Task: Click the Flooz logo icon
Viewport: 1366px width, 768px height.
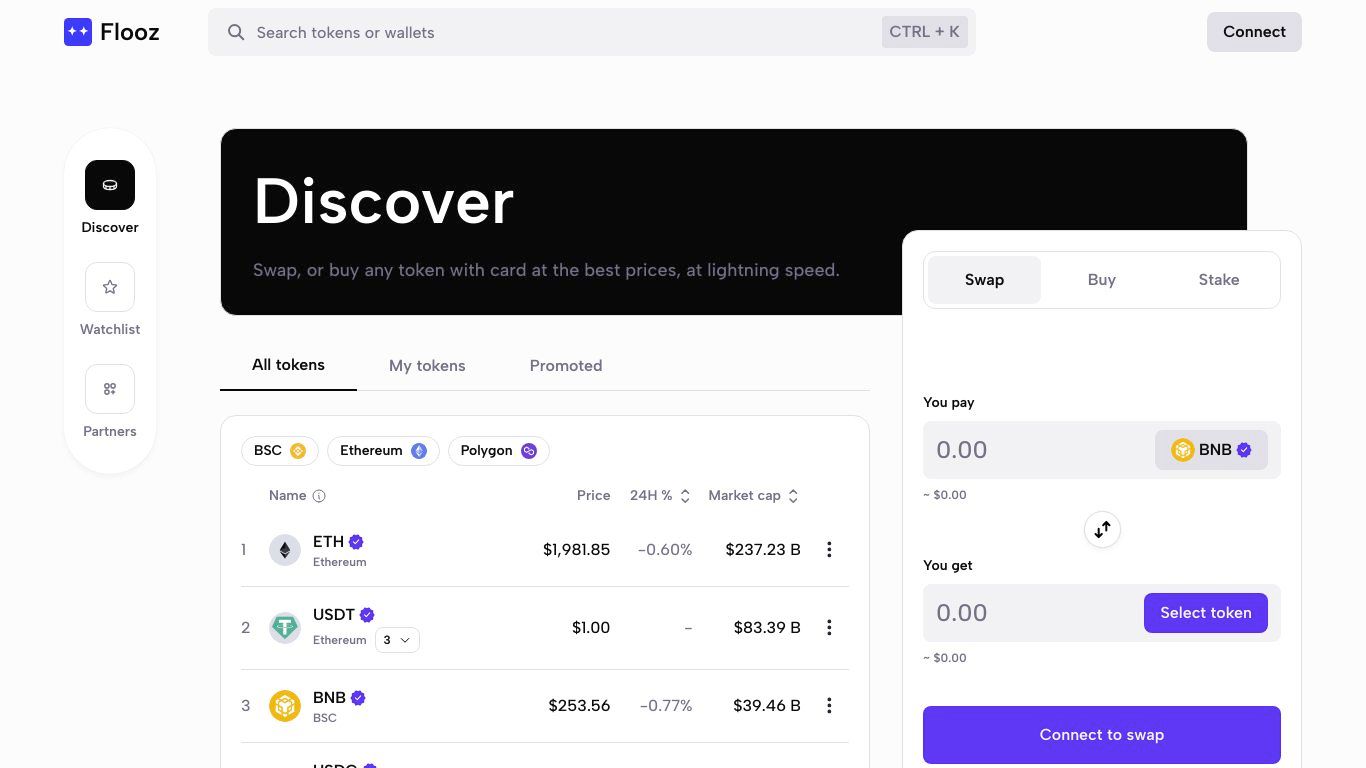Action: click(78, 32)
